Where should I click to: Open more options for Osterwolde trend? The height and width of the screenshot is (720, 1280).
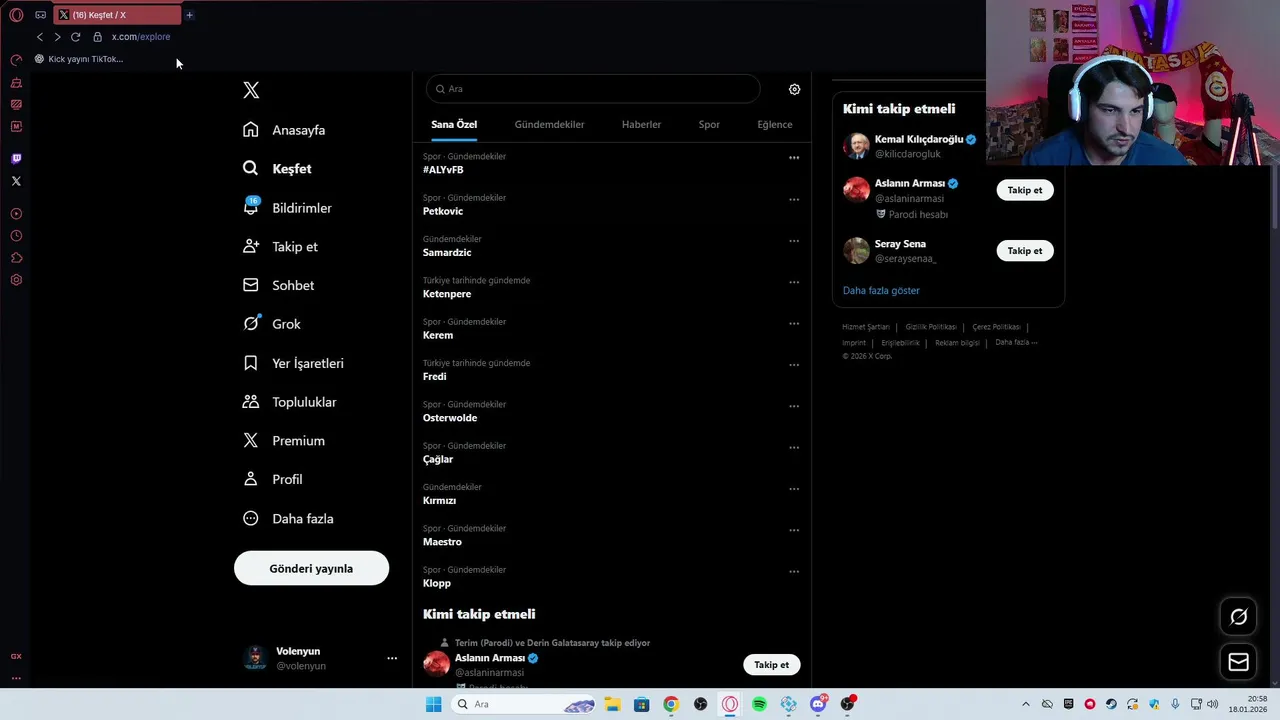pyautogui.click(x=794, y=406)
